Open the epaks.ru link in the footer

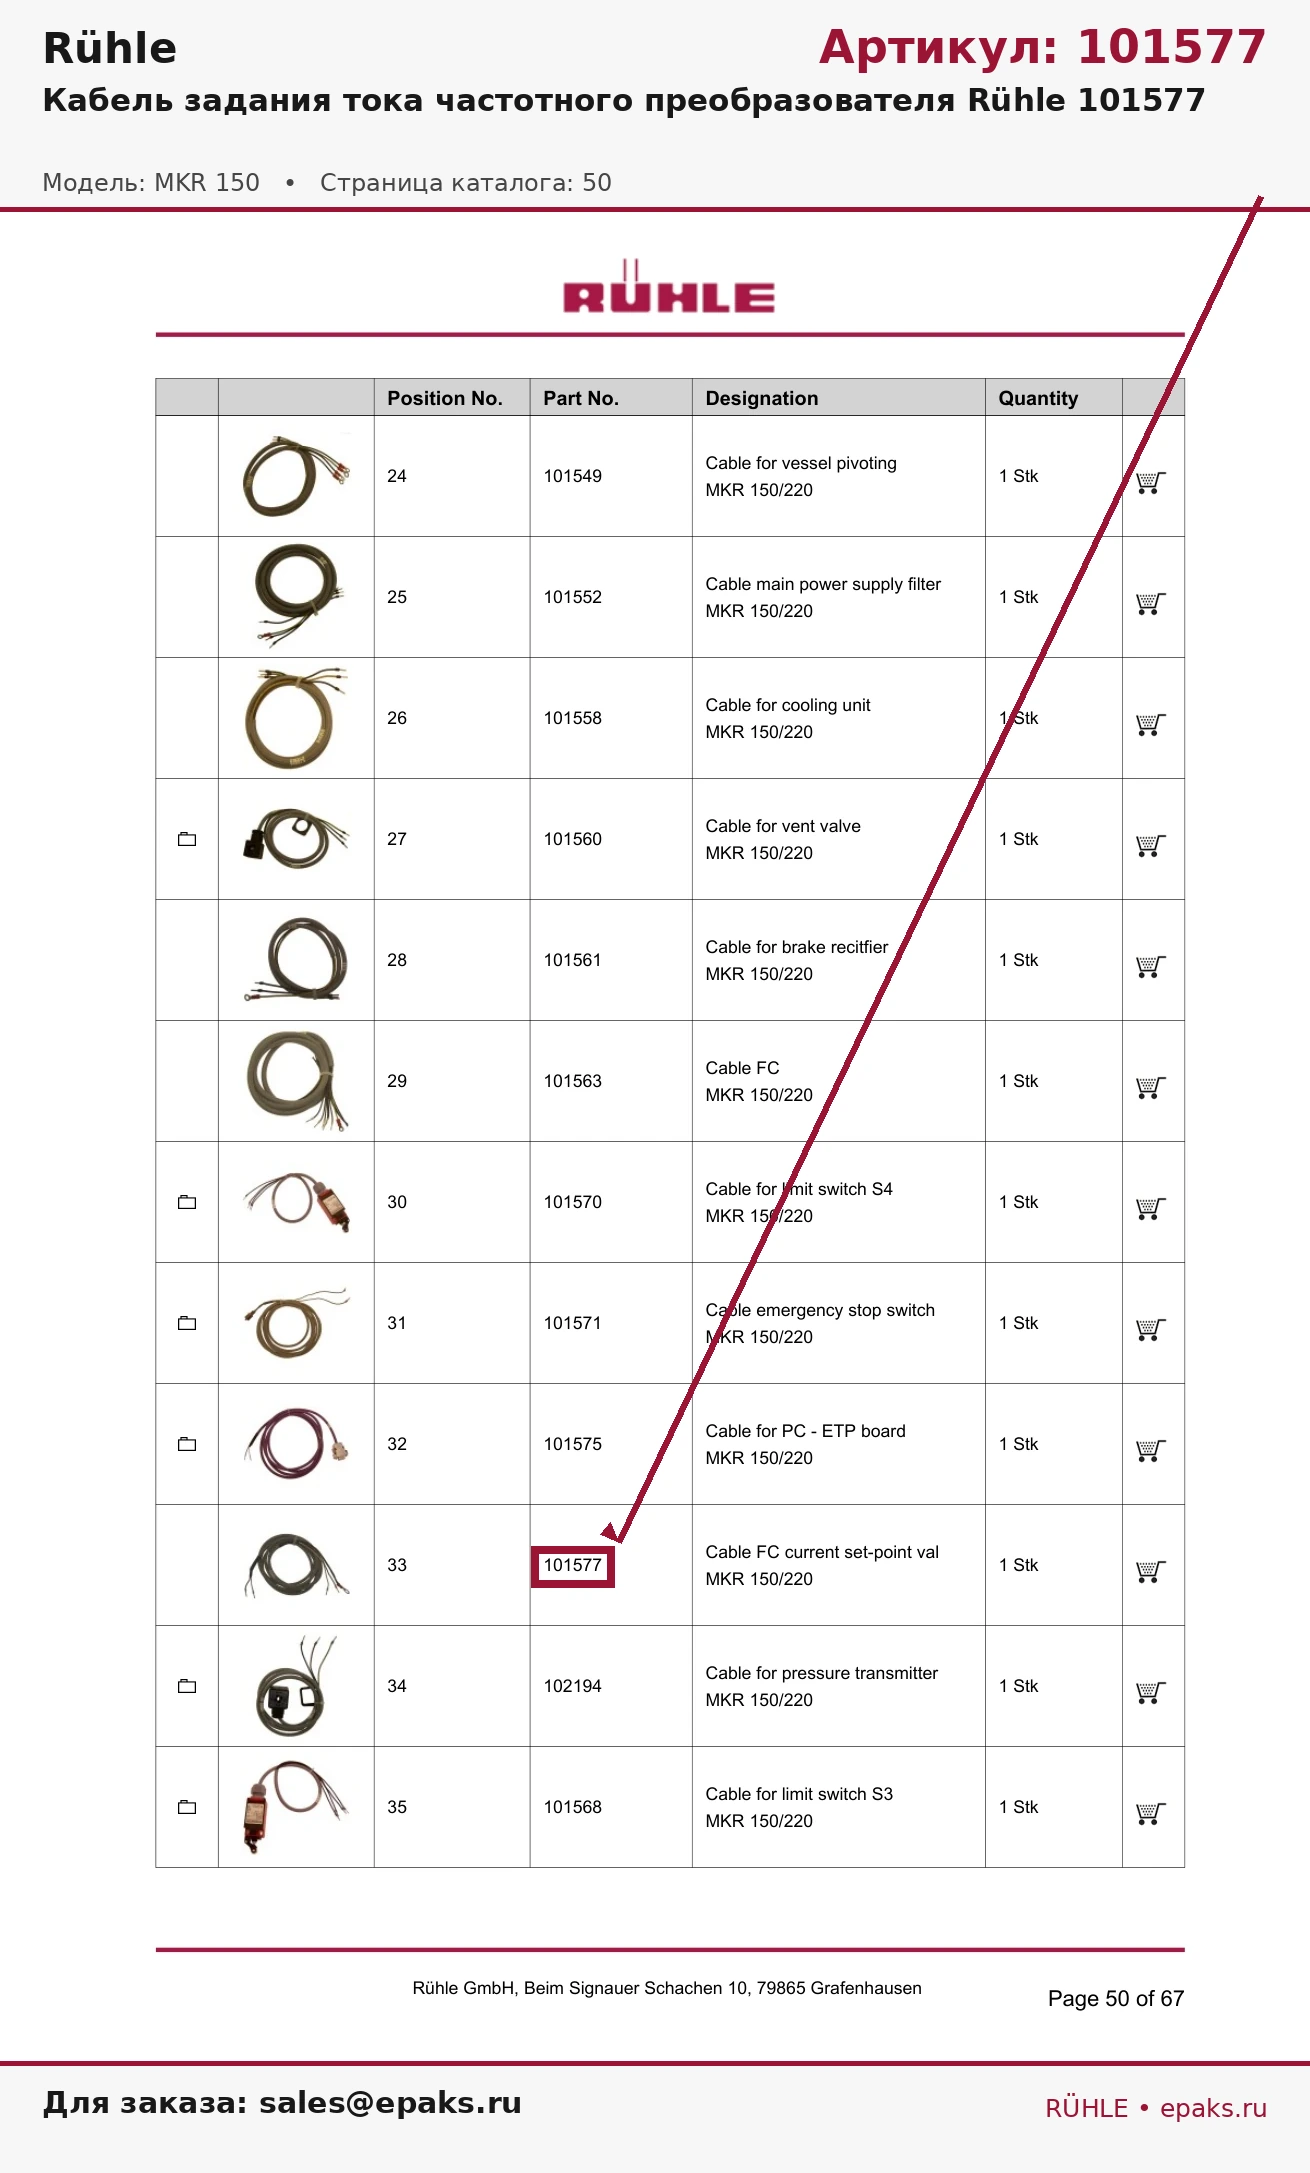(1213, 2108)
